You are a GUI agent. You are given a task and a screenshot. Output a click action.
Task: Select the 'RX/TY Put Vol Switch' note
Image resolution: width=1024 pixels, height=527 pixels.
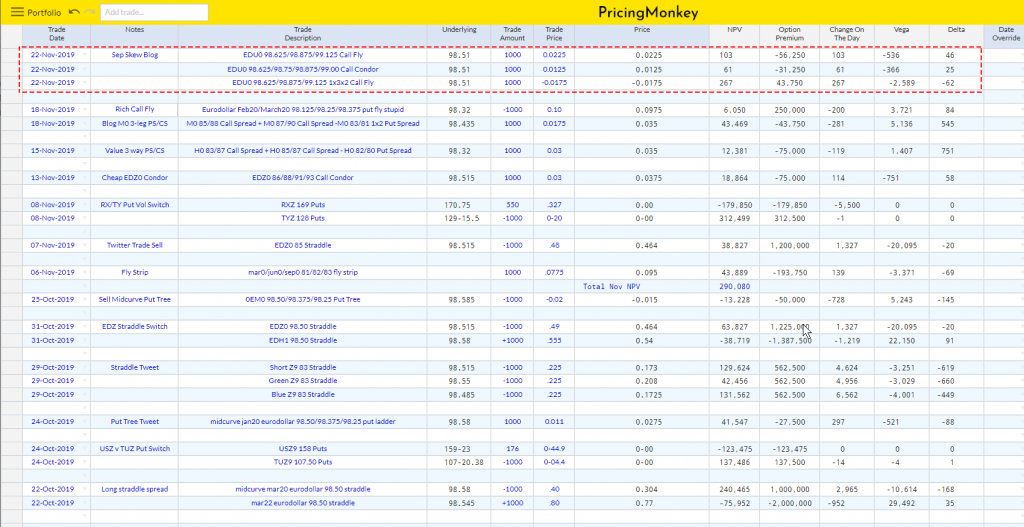coord(135,205)
